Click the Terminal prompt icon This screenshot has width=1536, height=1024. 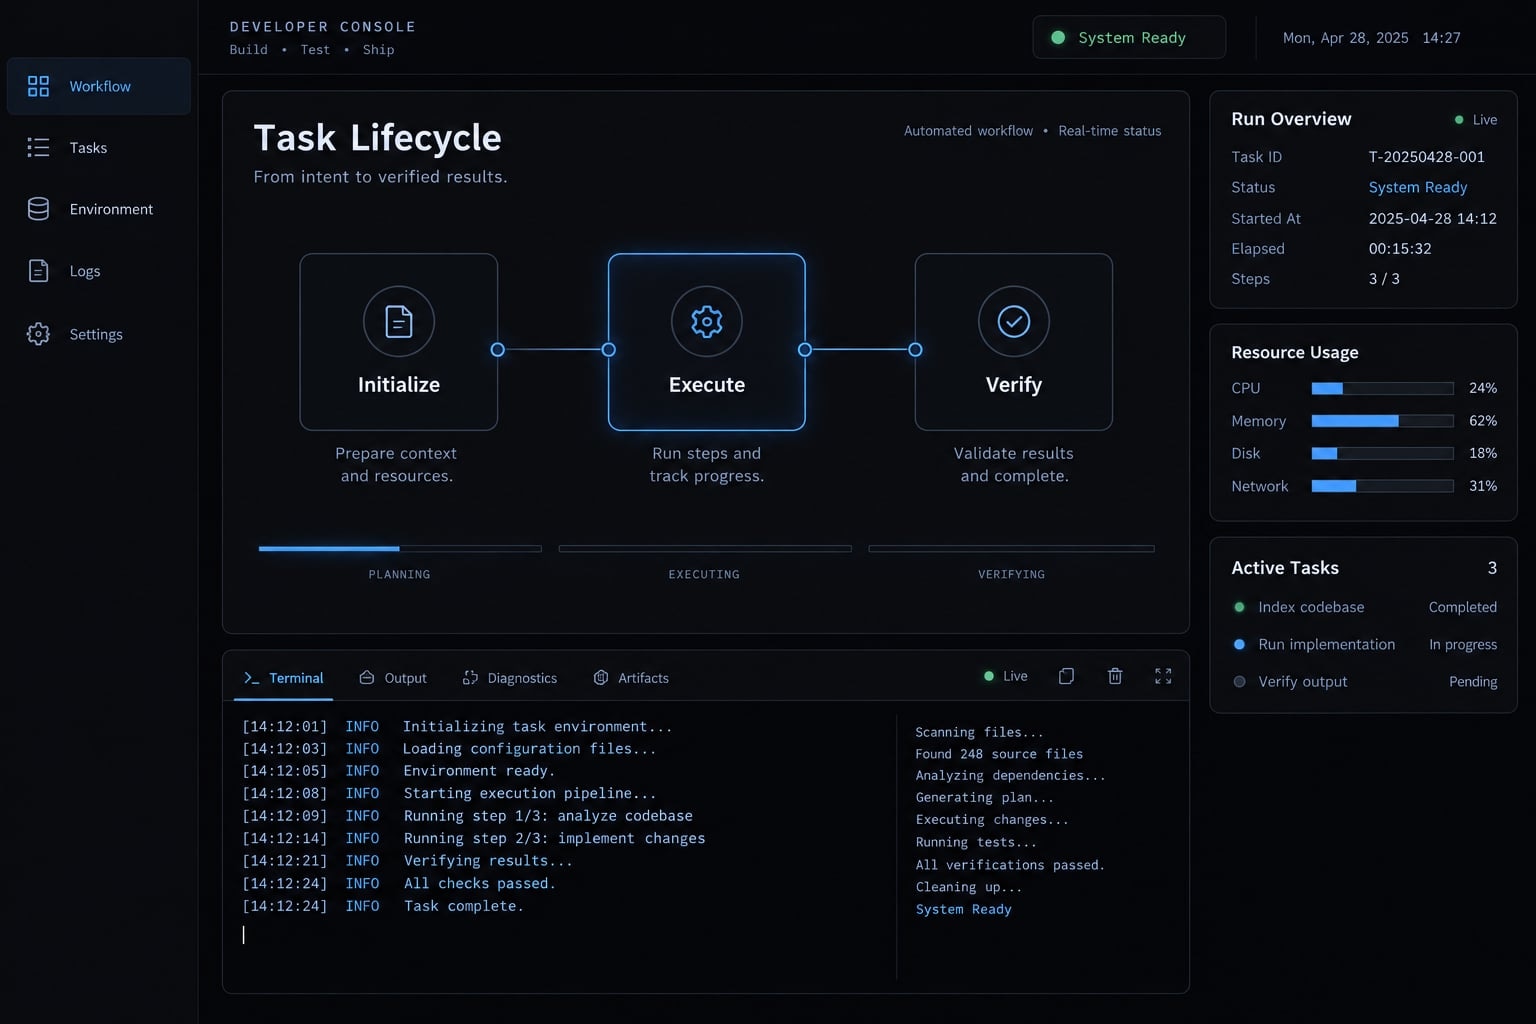pos(251,678)
